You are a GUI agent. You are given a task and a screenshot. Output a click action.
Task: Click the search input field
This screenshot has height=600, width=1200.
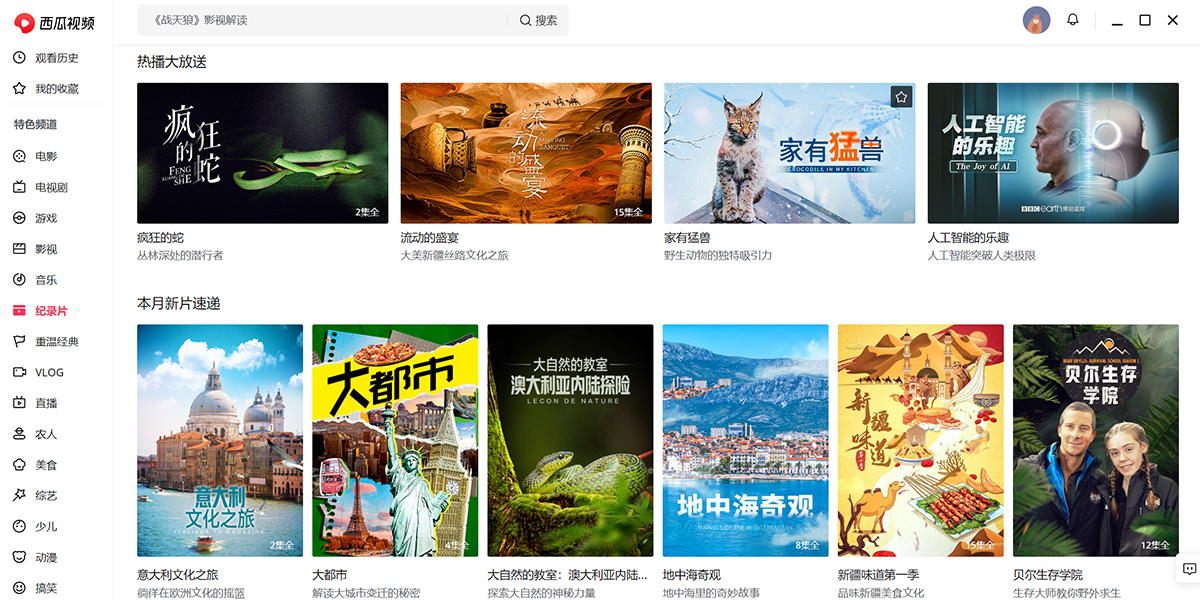[320, 20]
